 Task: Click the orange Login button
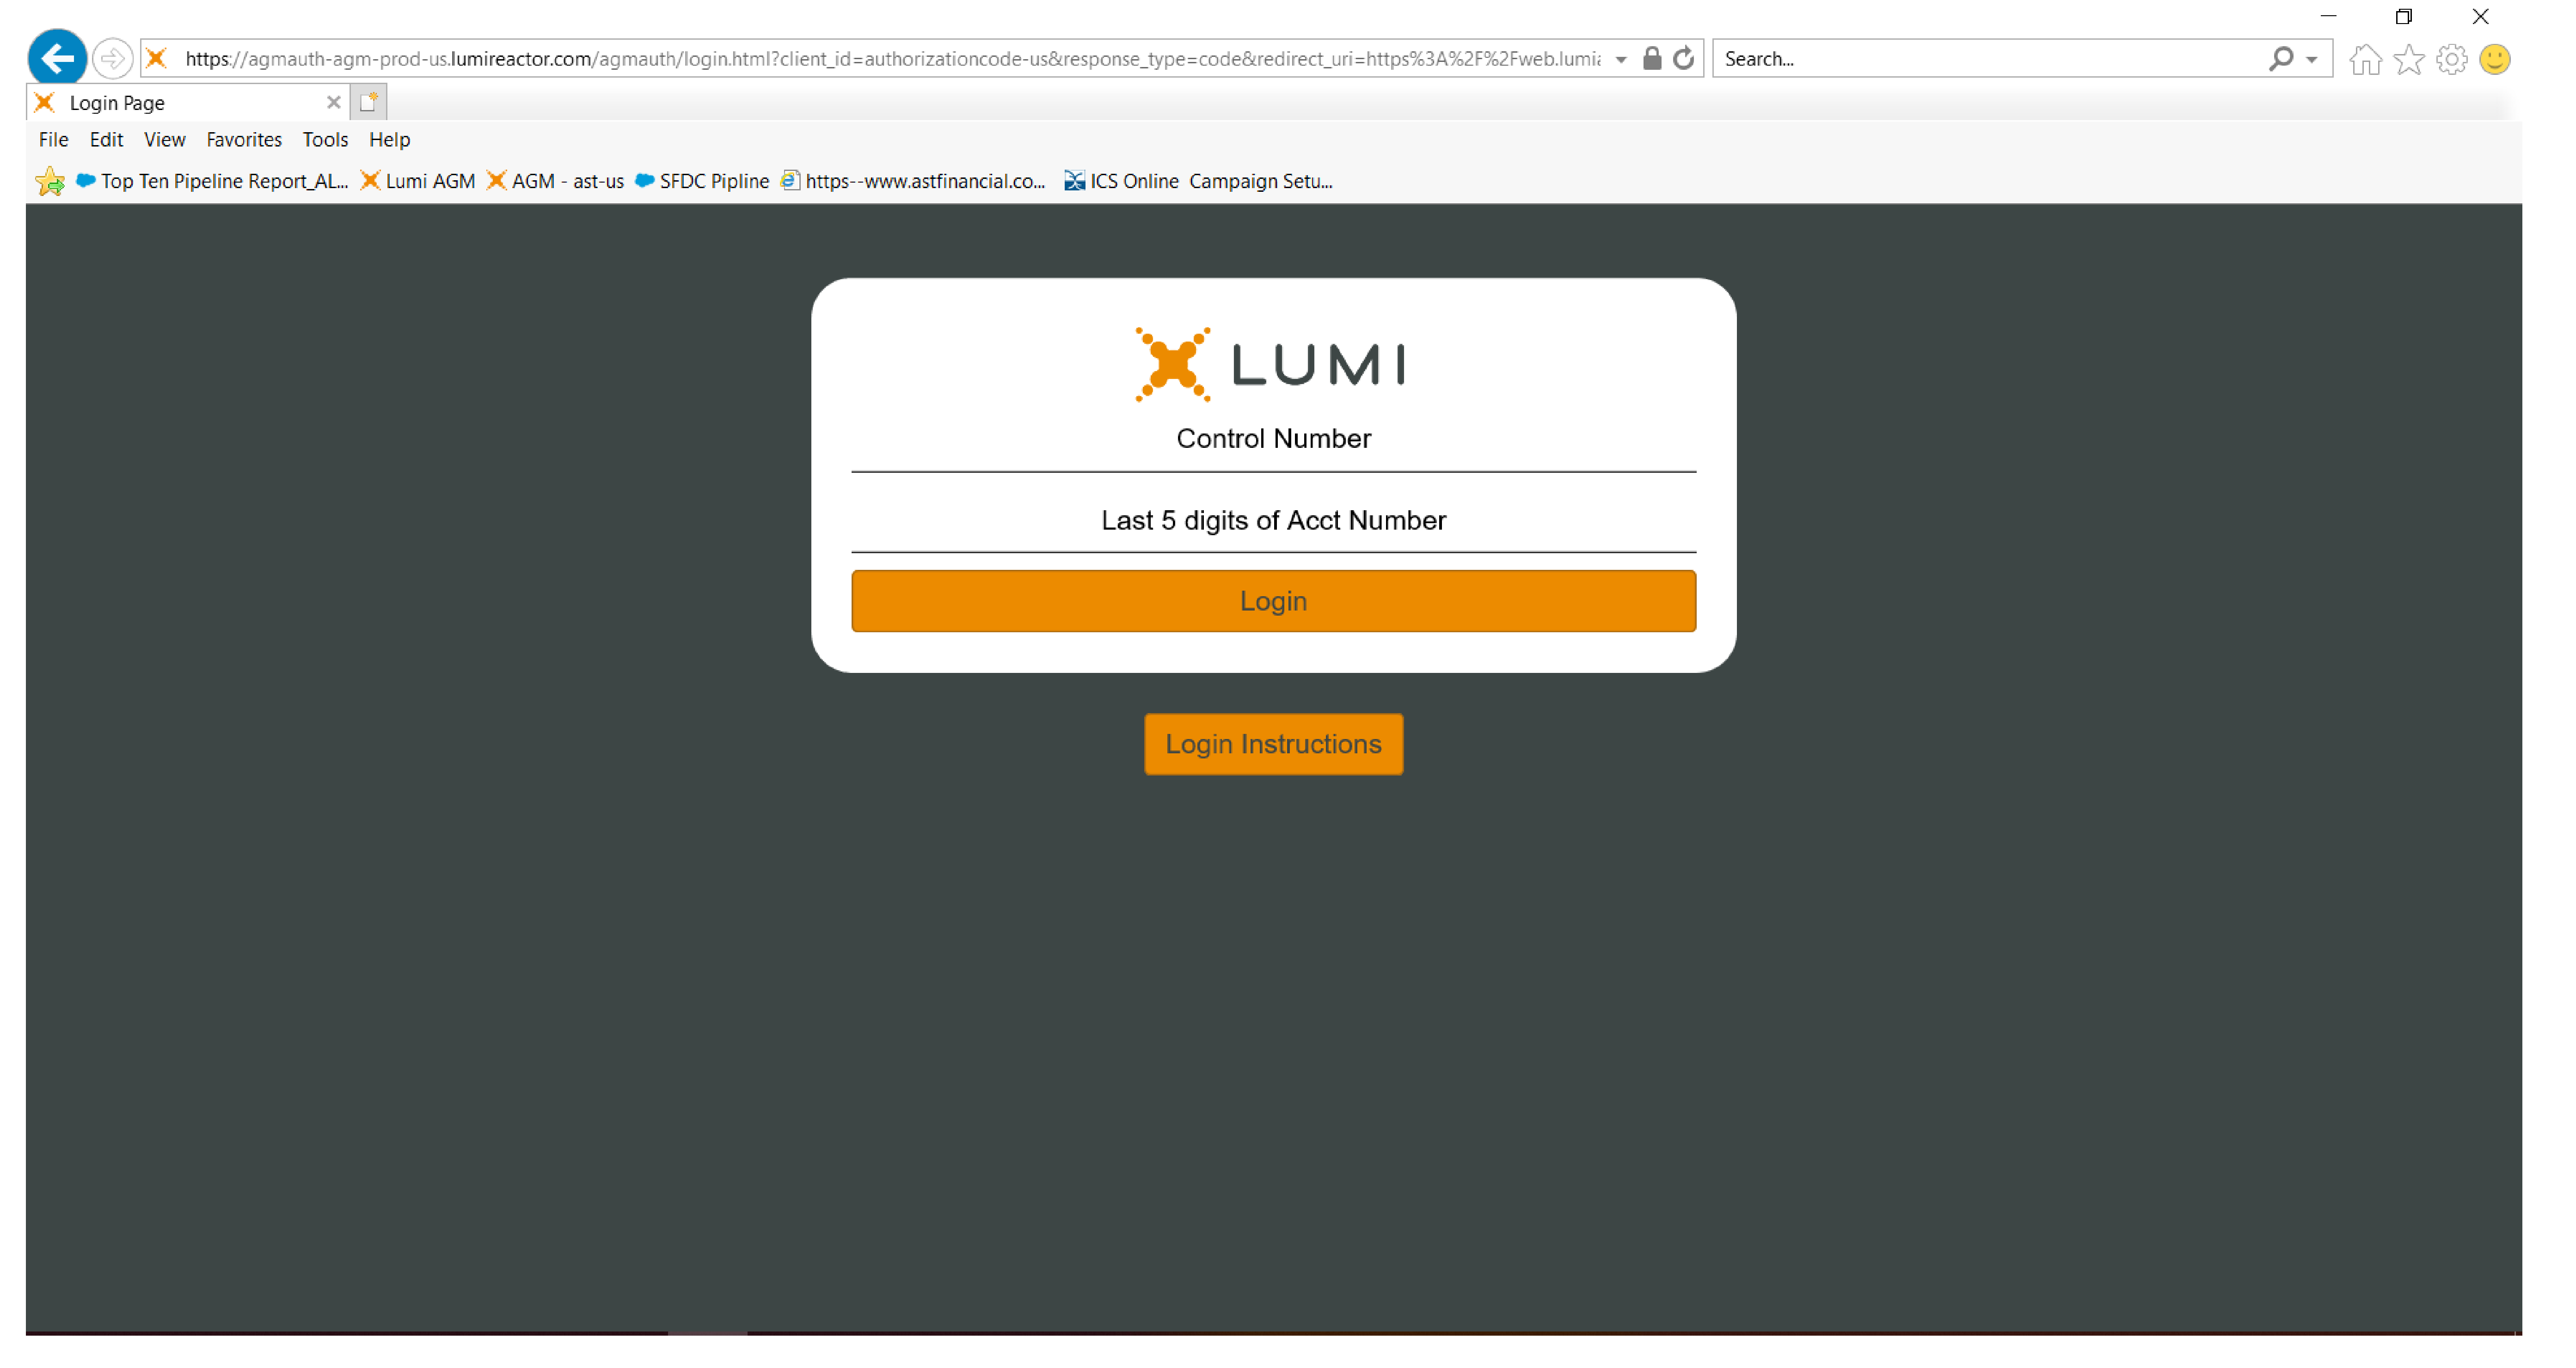coord(1273,600)
